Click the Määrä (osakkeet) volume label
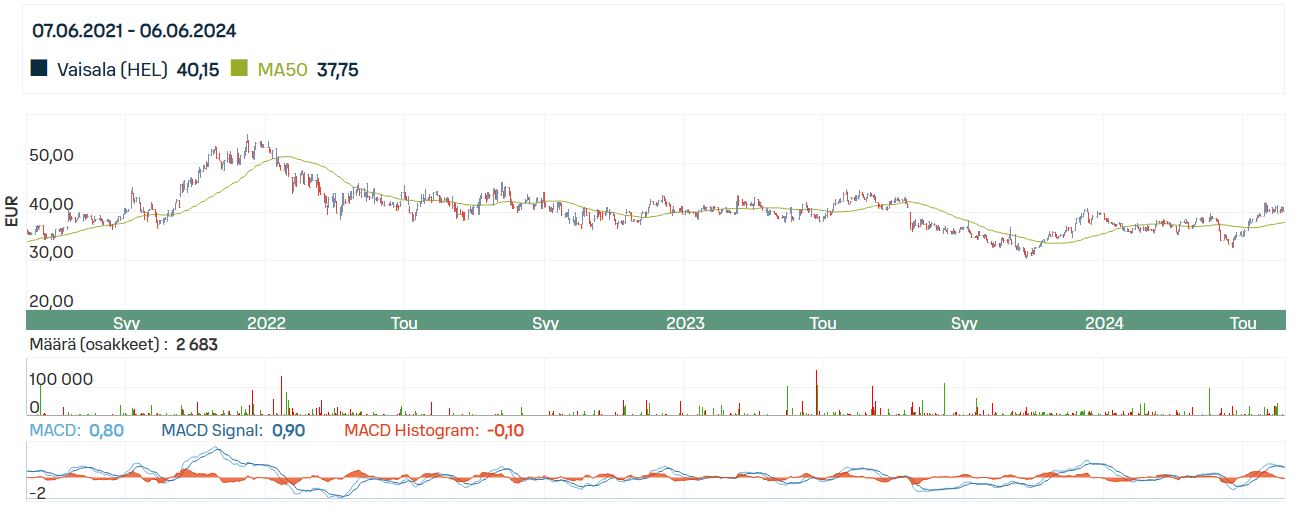Screen dimensions: 1298x525 tap(98, 345)
